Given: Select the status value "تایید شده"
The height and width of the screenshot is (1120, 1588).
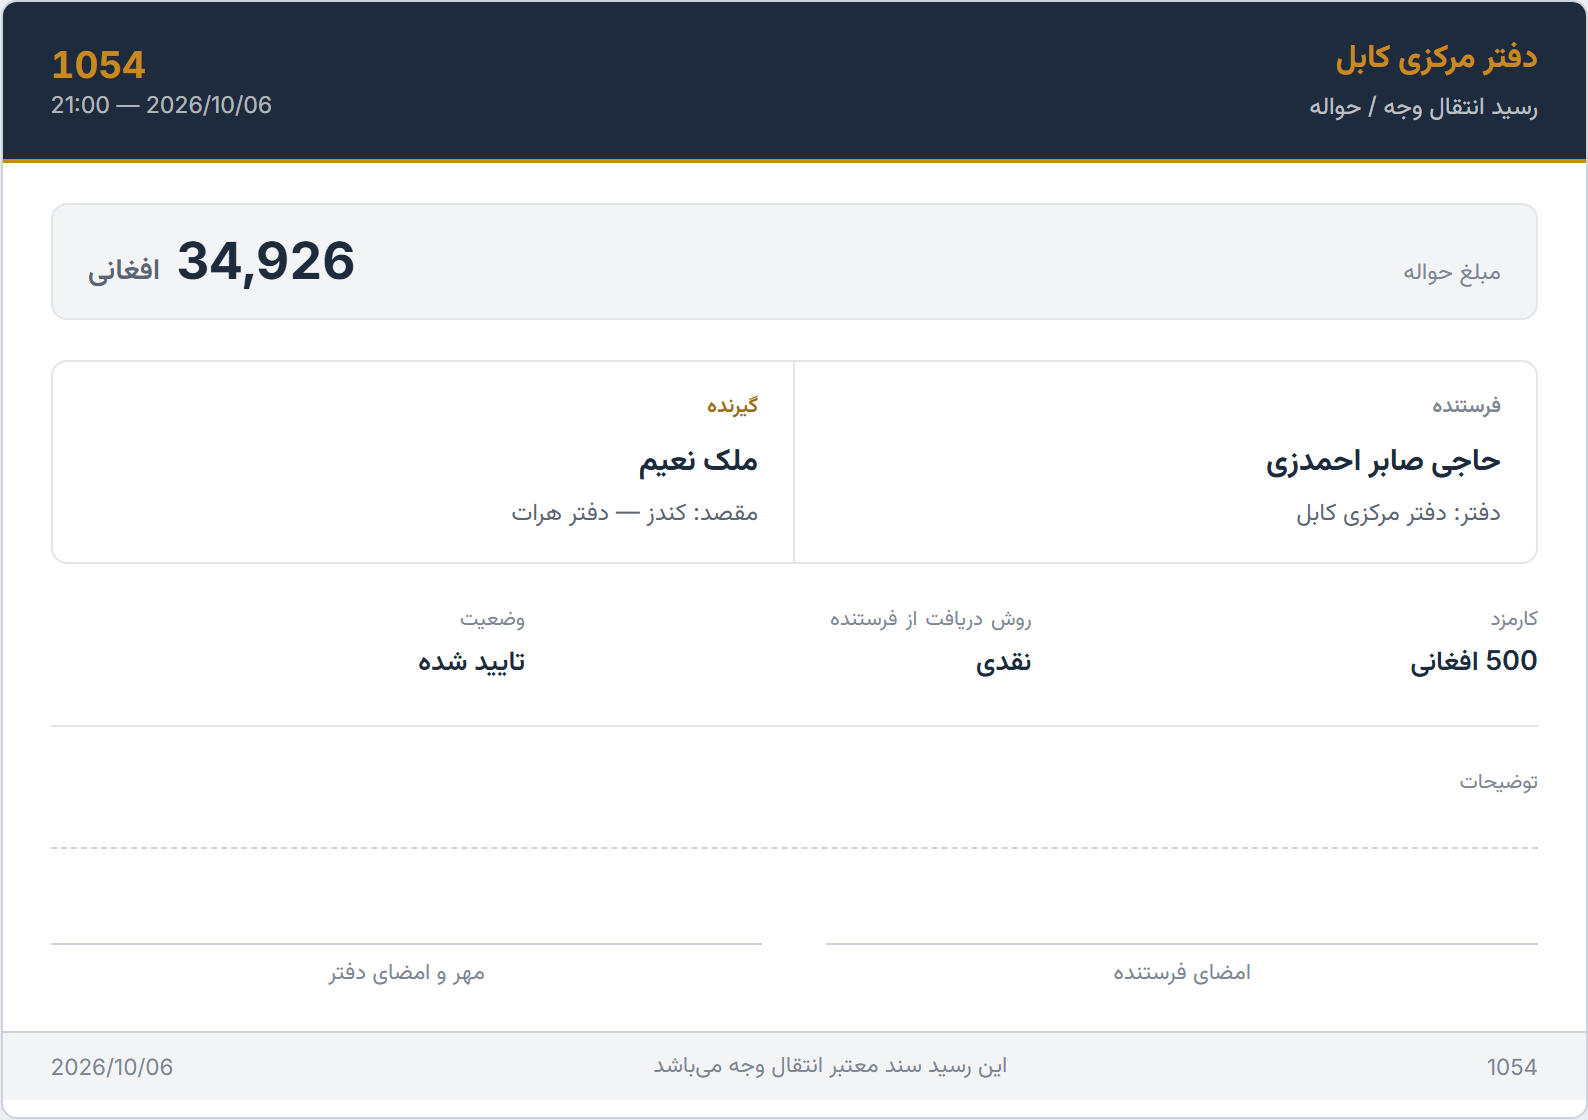Looking at the screenshot, I should 471,662.
